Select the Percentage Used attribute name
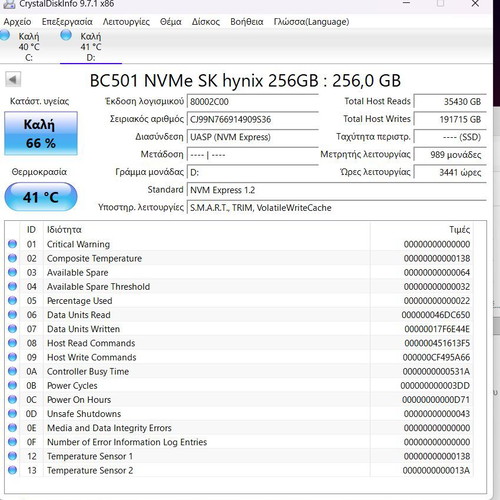The height and width of the screenshot is (500, 500). point(80,301)
